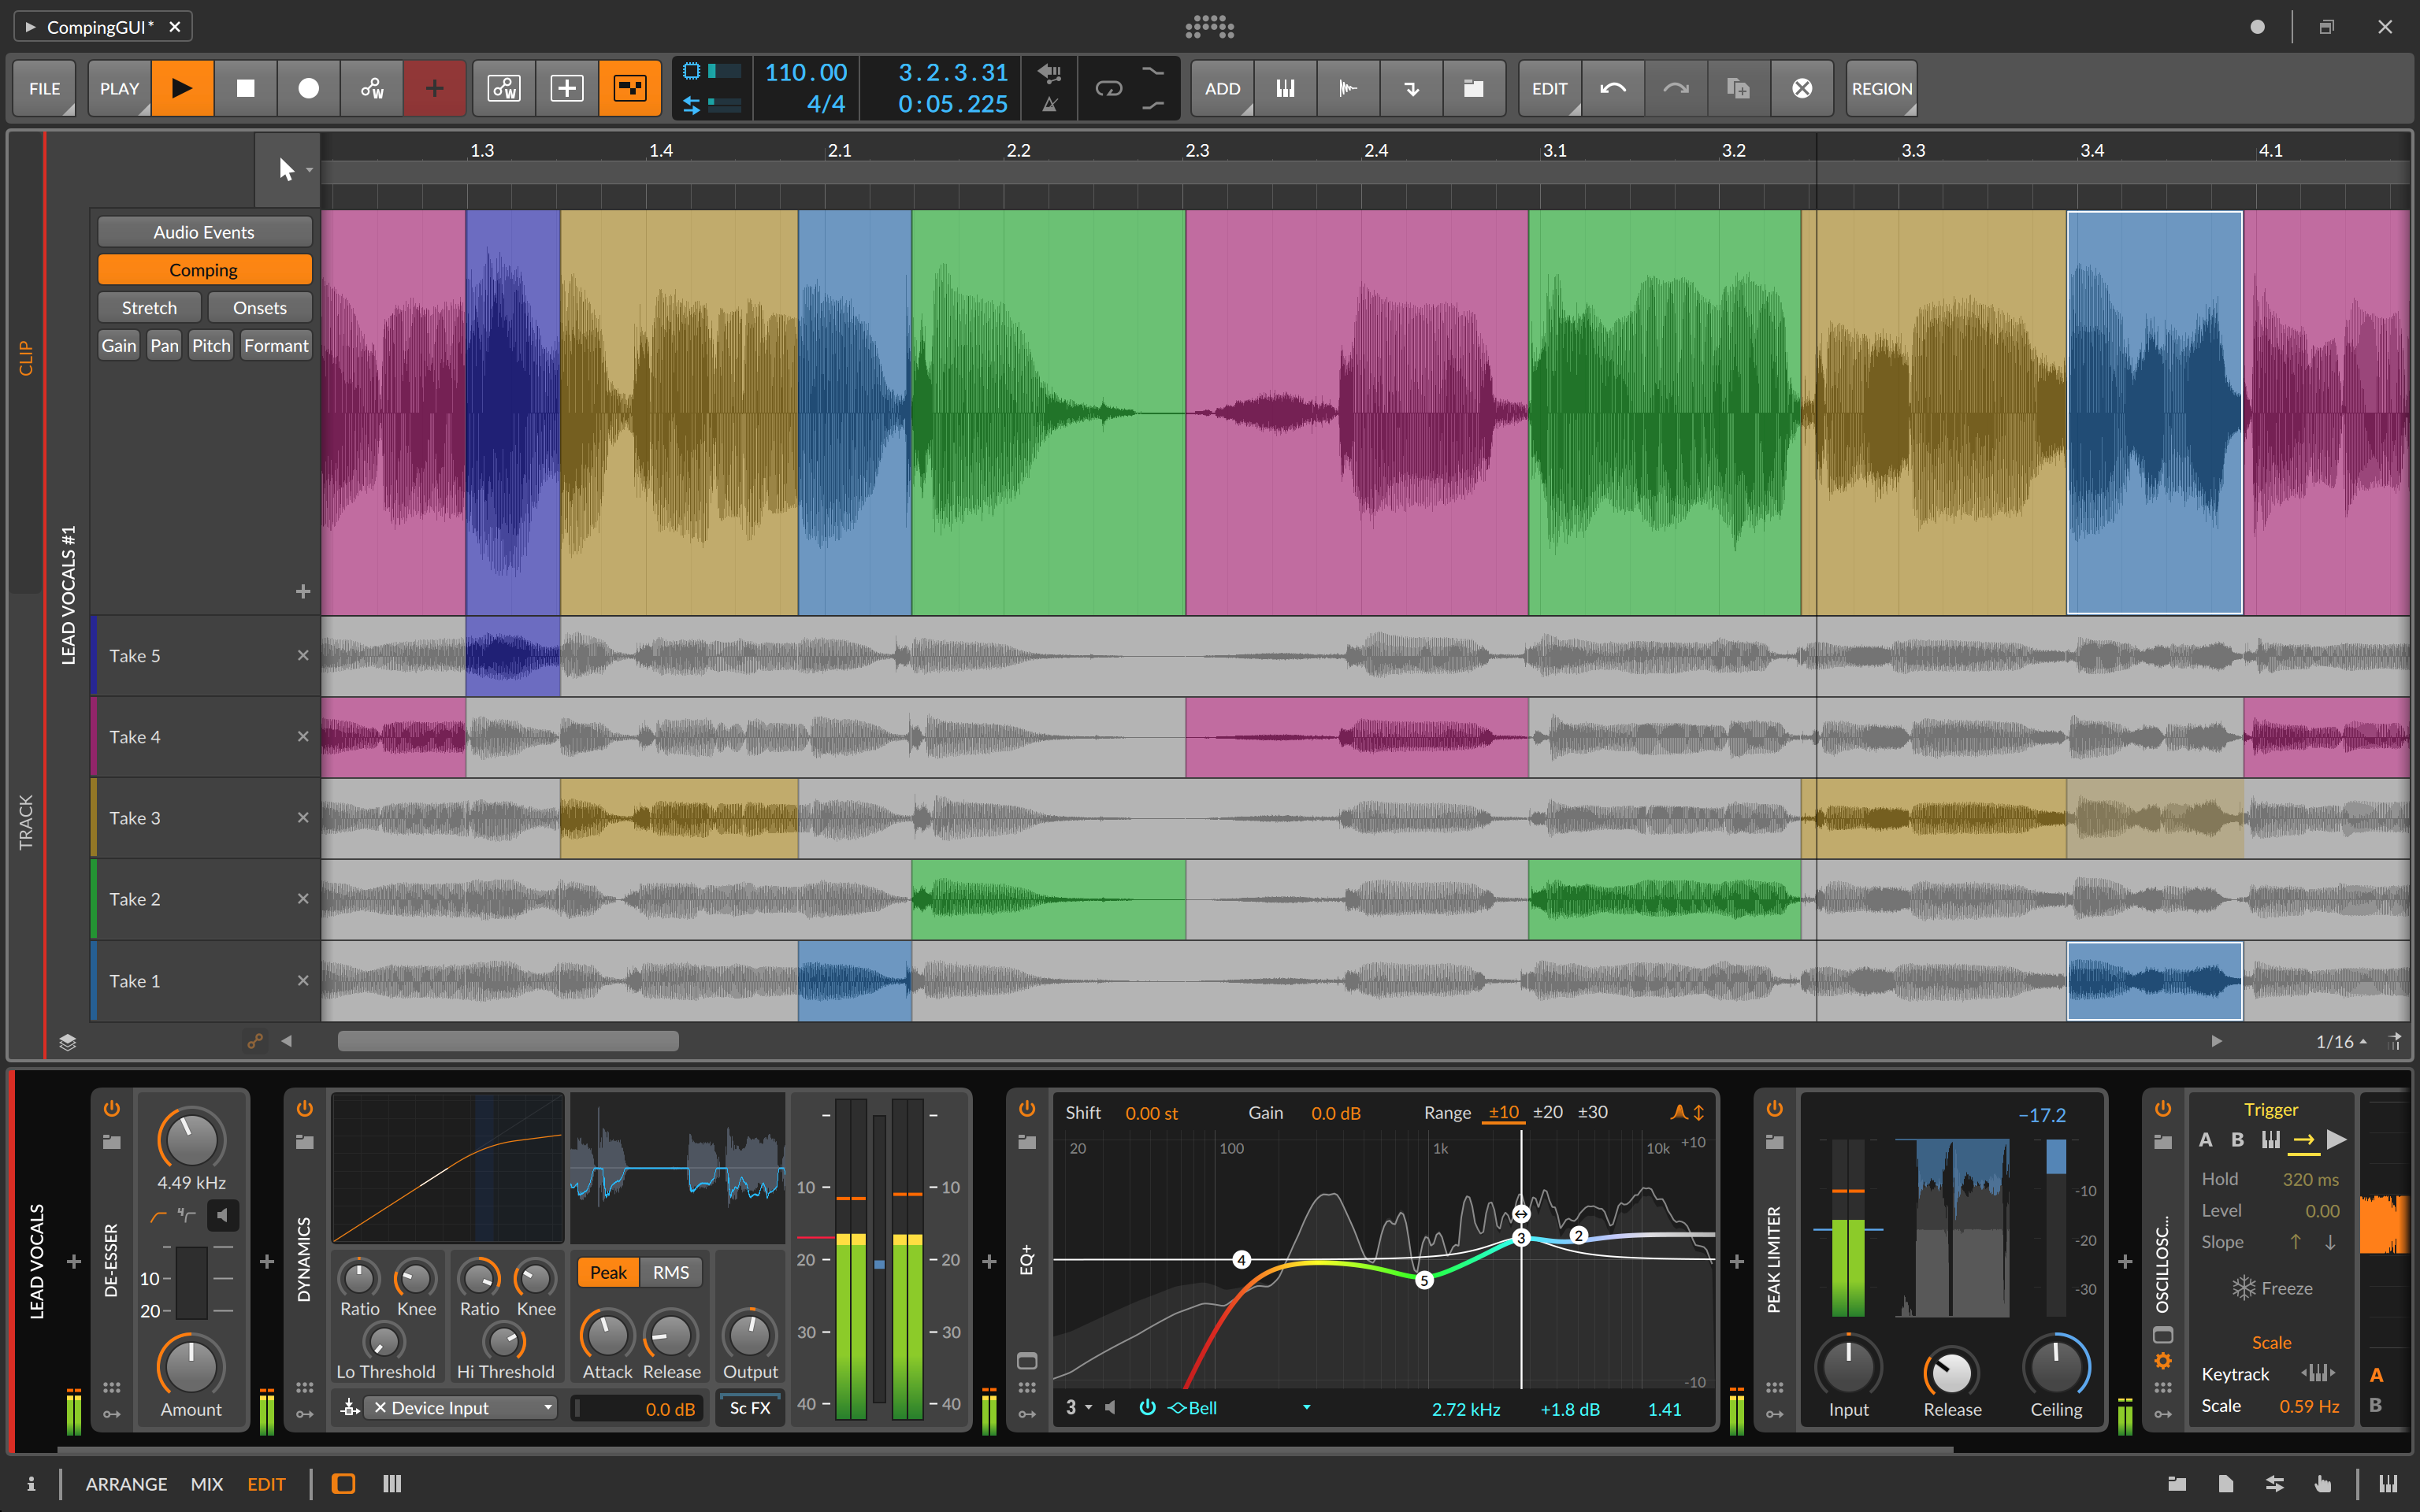The width and height of the screenshot is (2420, 1512).
Task: Click the Stretch button in clip panel
Action: [x=148, y=309]
